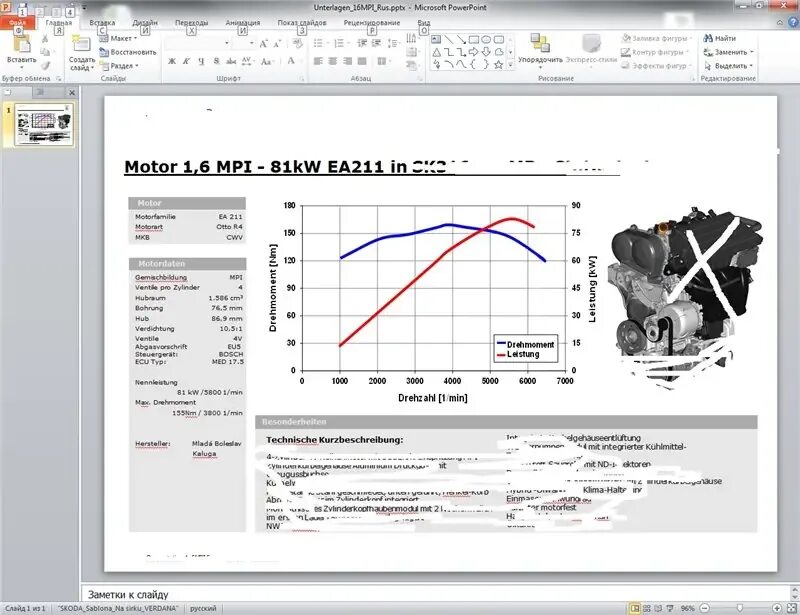Select the text box shape in gallery

[436, 39]
